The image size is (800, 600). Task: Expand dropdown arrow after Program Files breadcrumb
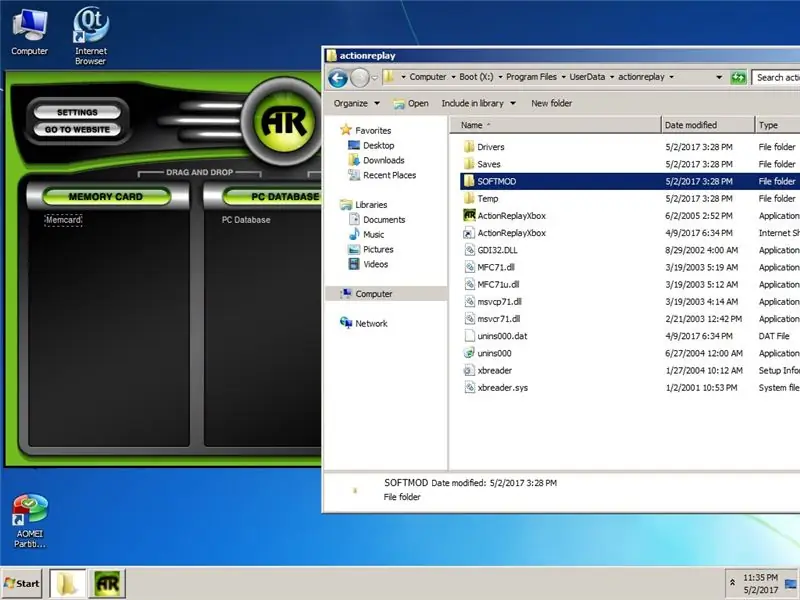564,77
